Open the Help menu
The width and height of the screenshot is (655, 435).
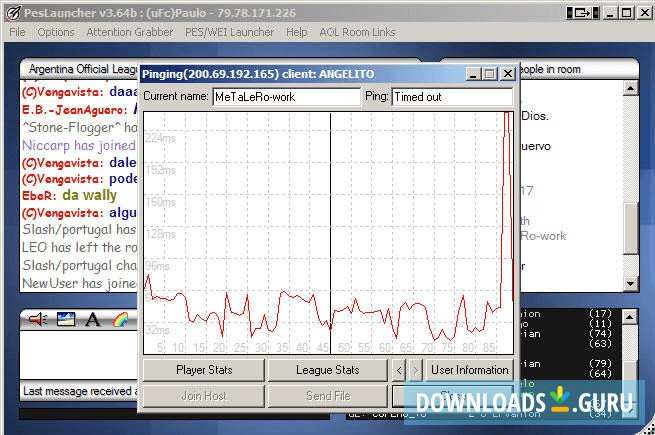(x=297, y=32)
